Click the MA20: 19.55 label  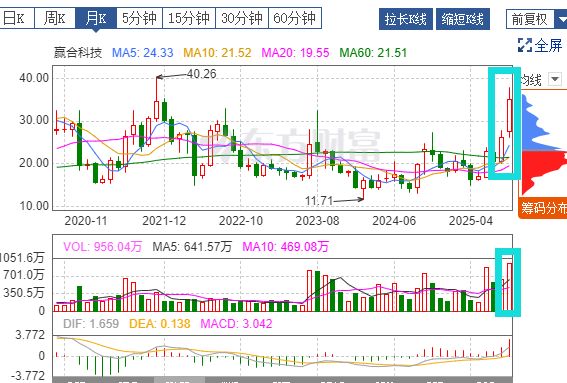[x=295, y=53]
